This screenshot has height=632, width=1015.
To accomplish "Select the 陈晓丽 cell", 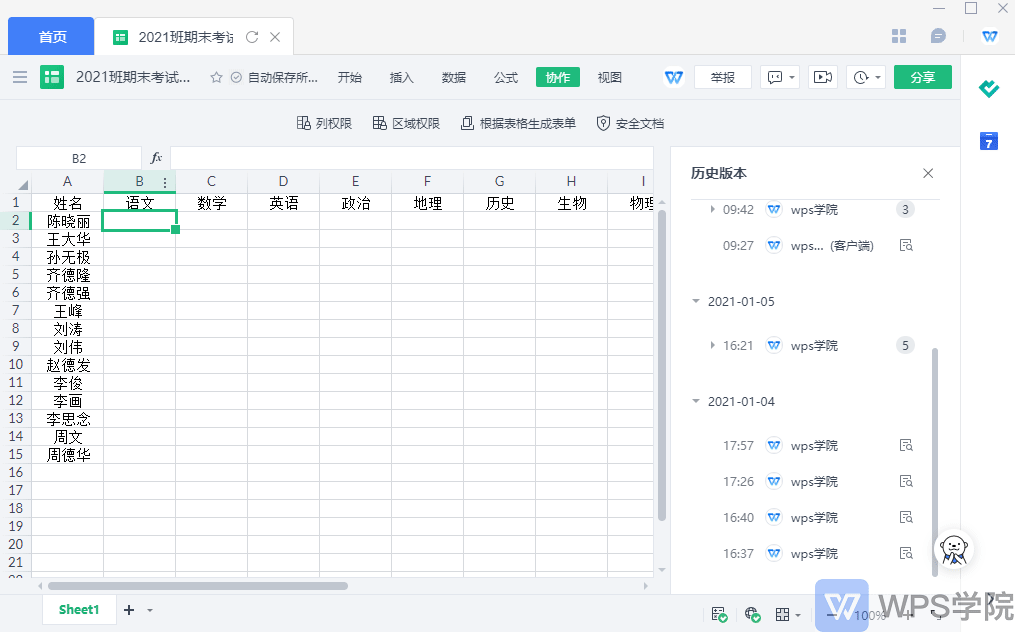I will (x=68, y=221).
